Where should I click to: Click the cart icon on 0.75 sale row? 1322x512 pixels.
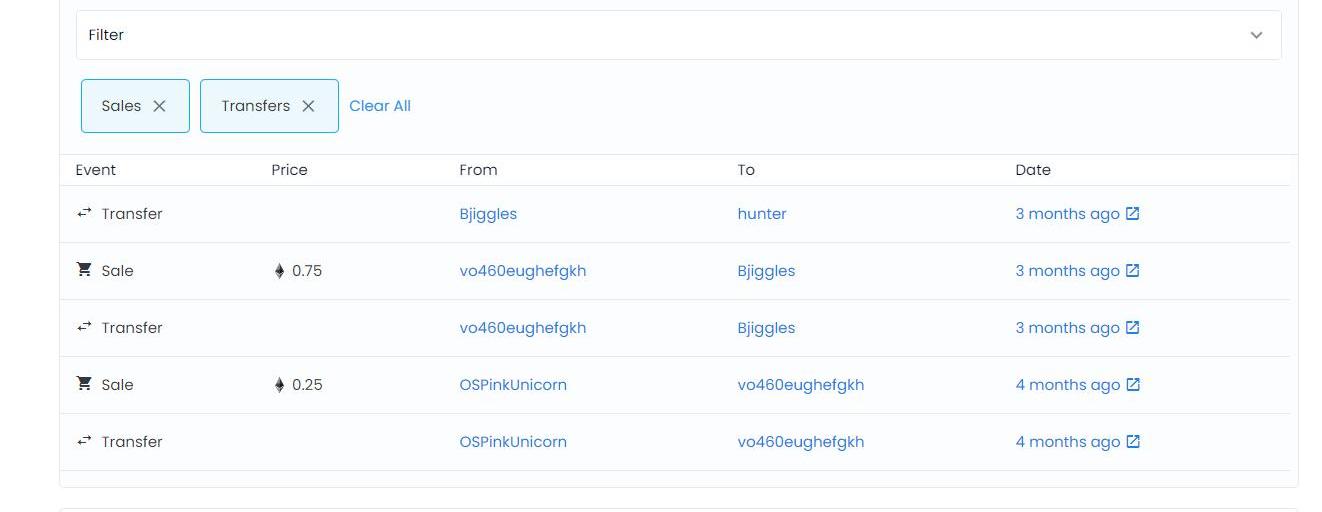pos(84,270)
